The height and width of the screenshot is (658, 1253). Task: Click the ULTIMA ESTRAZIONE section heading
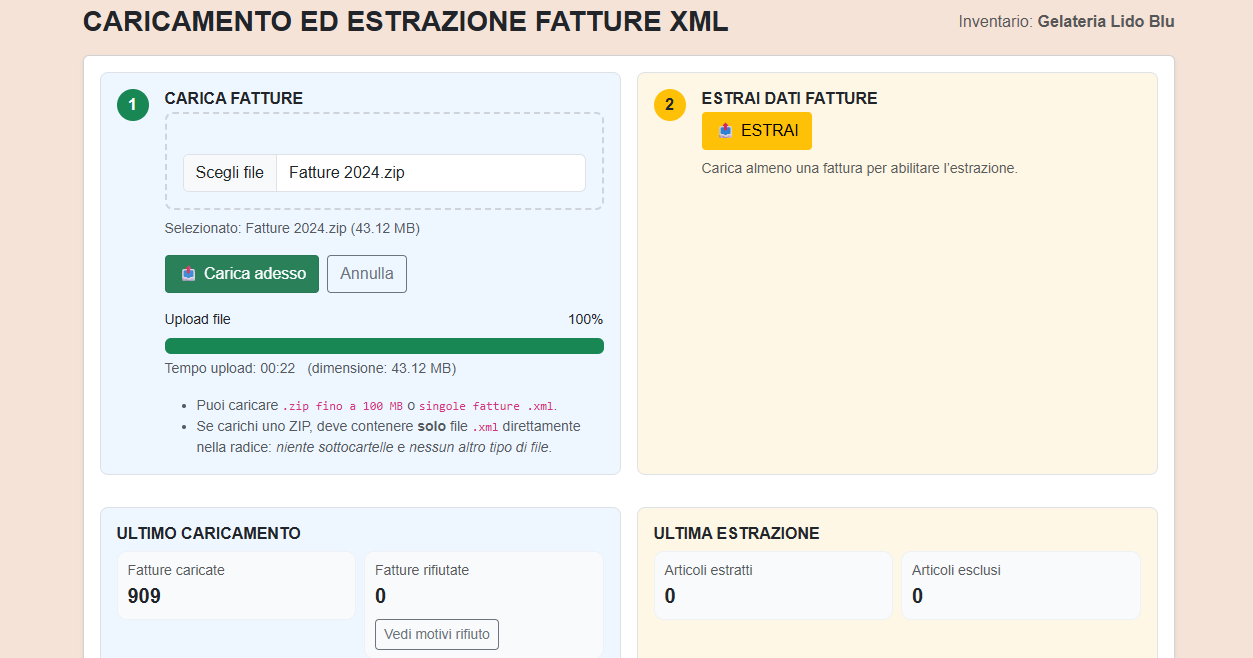point(735,533)
